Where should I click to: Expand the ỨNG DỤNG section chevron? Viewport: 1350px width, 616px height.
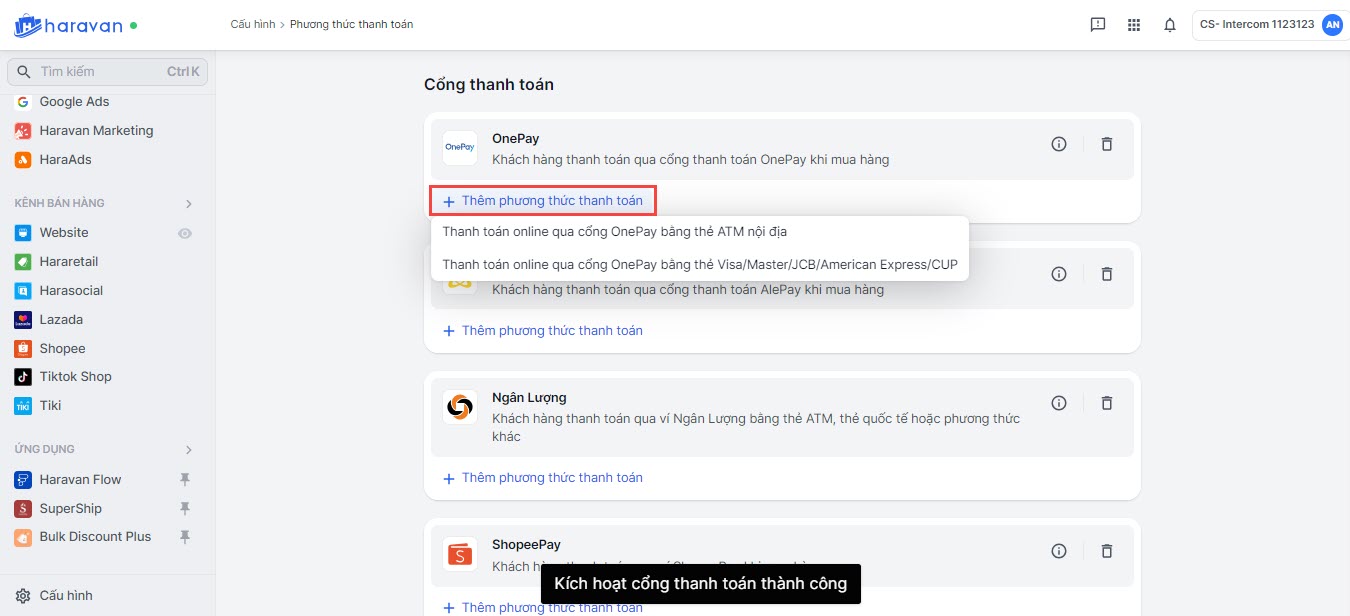[188, 450]
